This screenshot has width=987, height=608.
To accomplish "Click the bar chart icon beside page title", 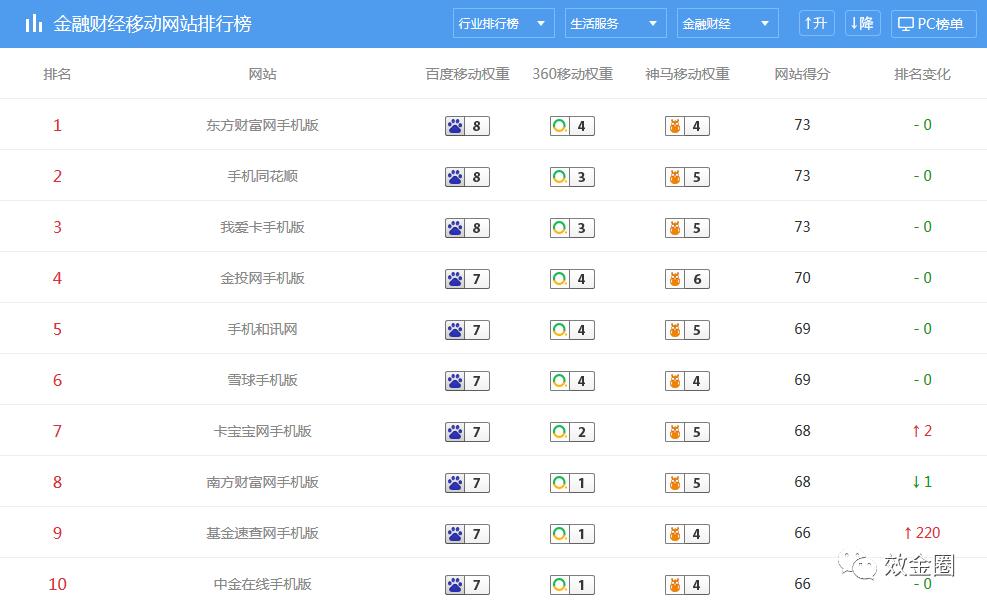I will tap(33, 24).
